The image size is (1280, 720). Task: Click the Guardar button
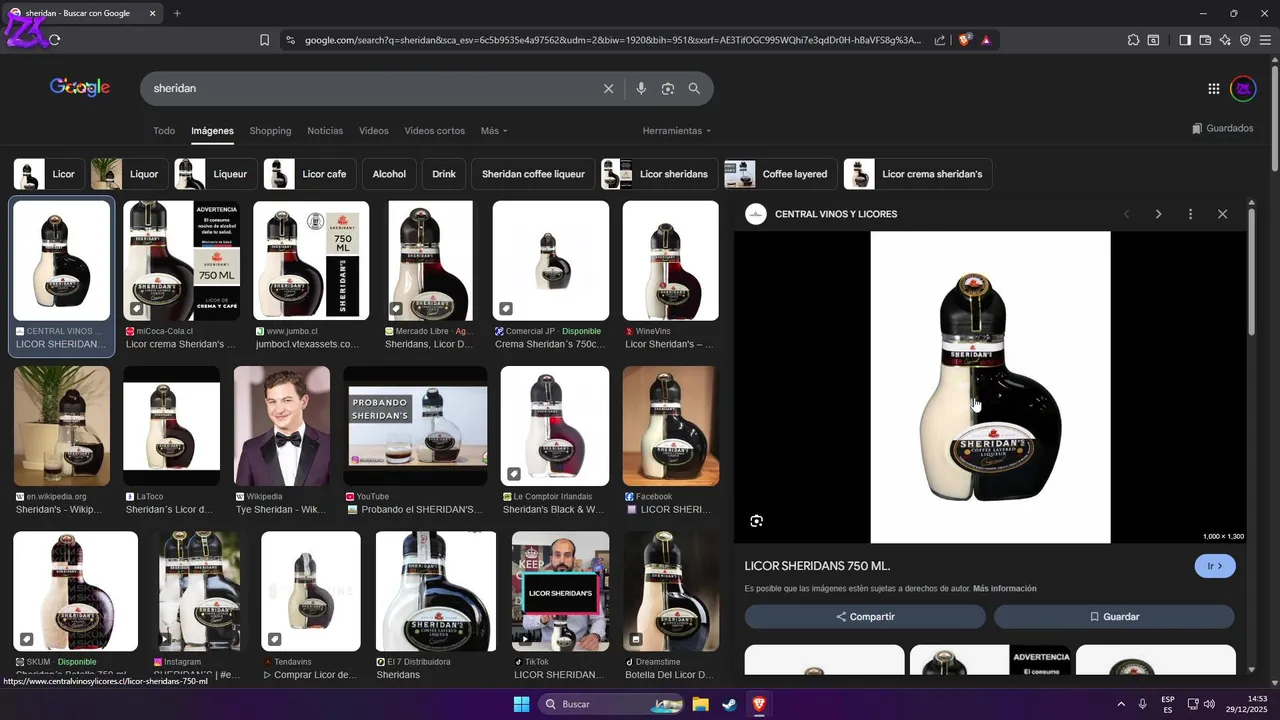pyautogui.click(x=1114, y=617)
